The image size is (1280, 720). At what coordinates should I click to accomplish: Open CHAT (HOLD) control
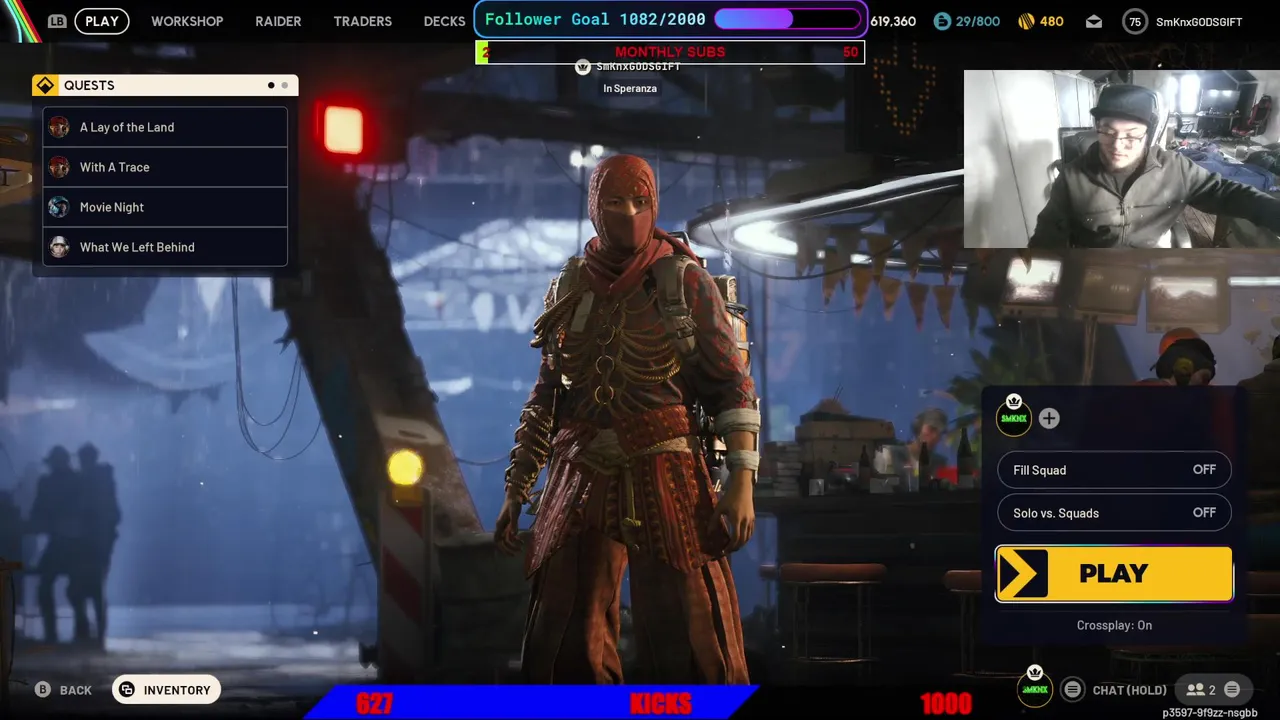[x=1129, y=690]
